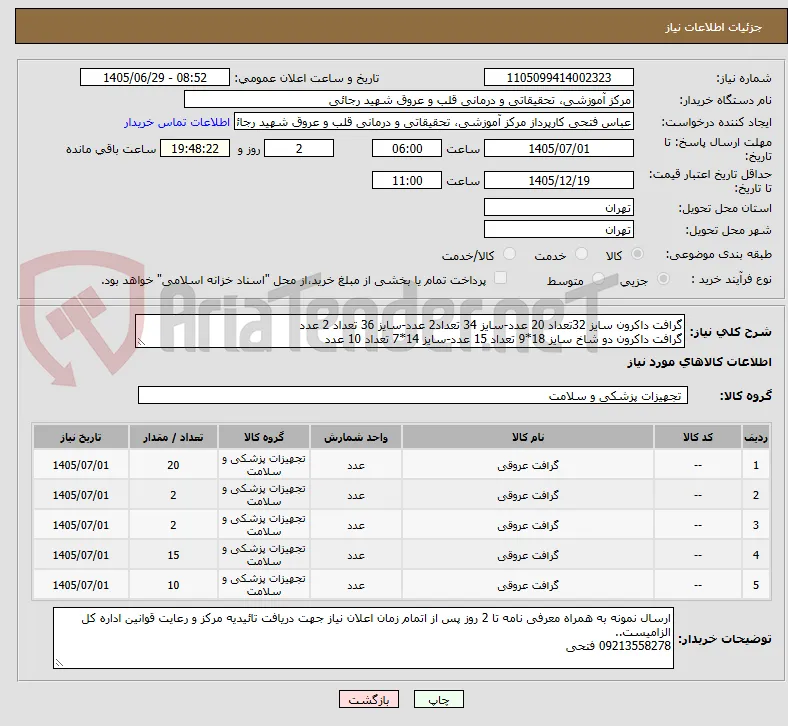Click quantity 15 in row 4
This screenshot has height=726, width=788.
click(x=173, y=555)
